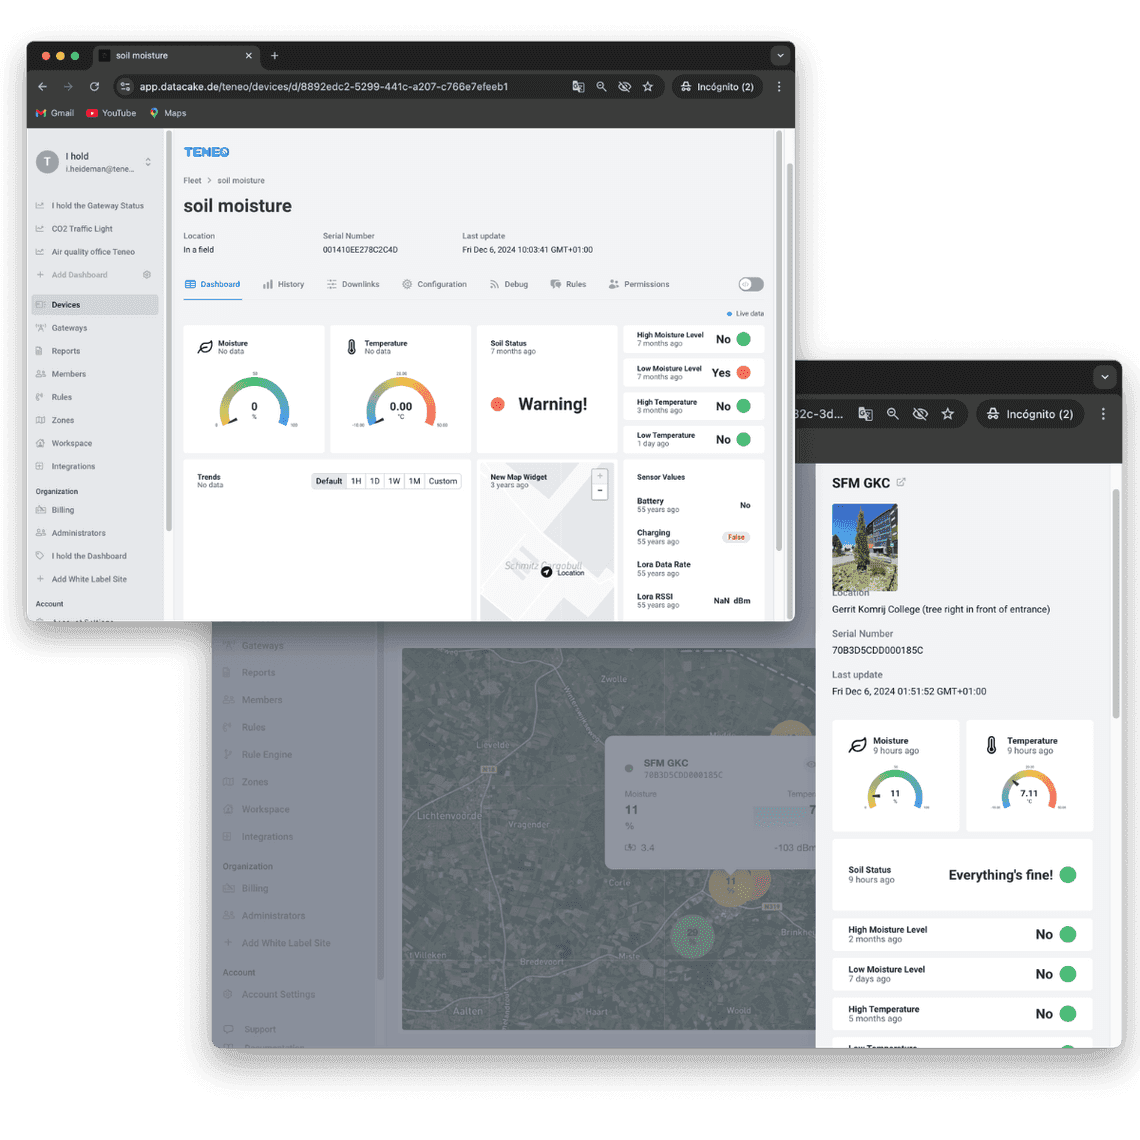Screen dimensions: 1140x1140
Task: Switch to the Configuration tab
Action: click(434, 284)
